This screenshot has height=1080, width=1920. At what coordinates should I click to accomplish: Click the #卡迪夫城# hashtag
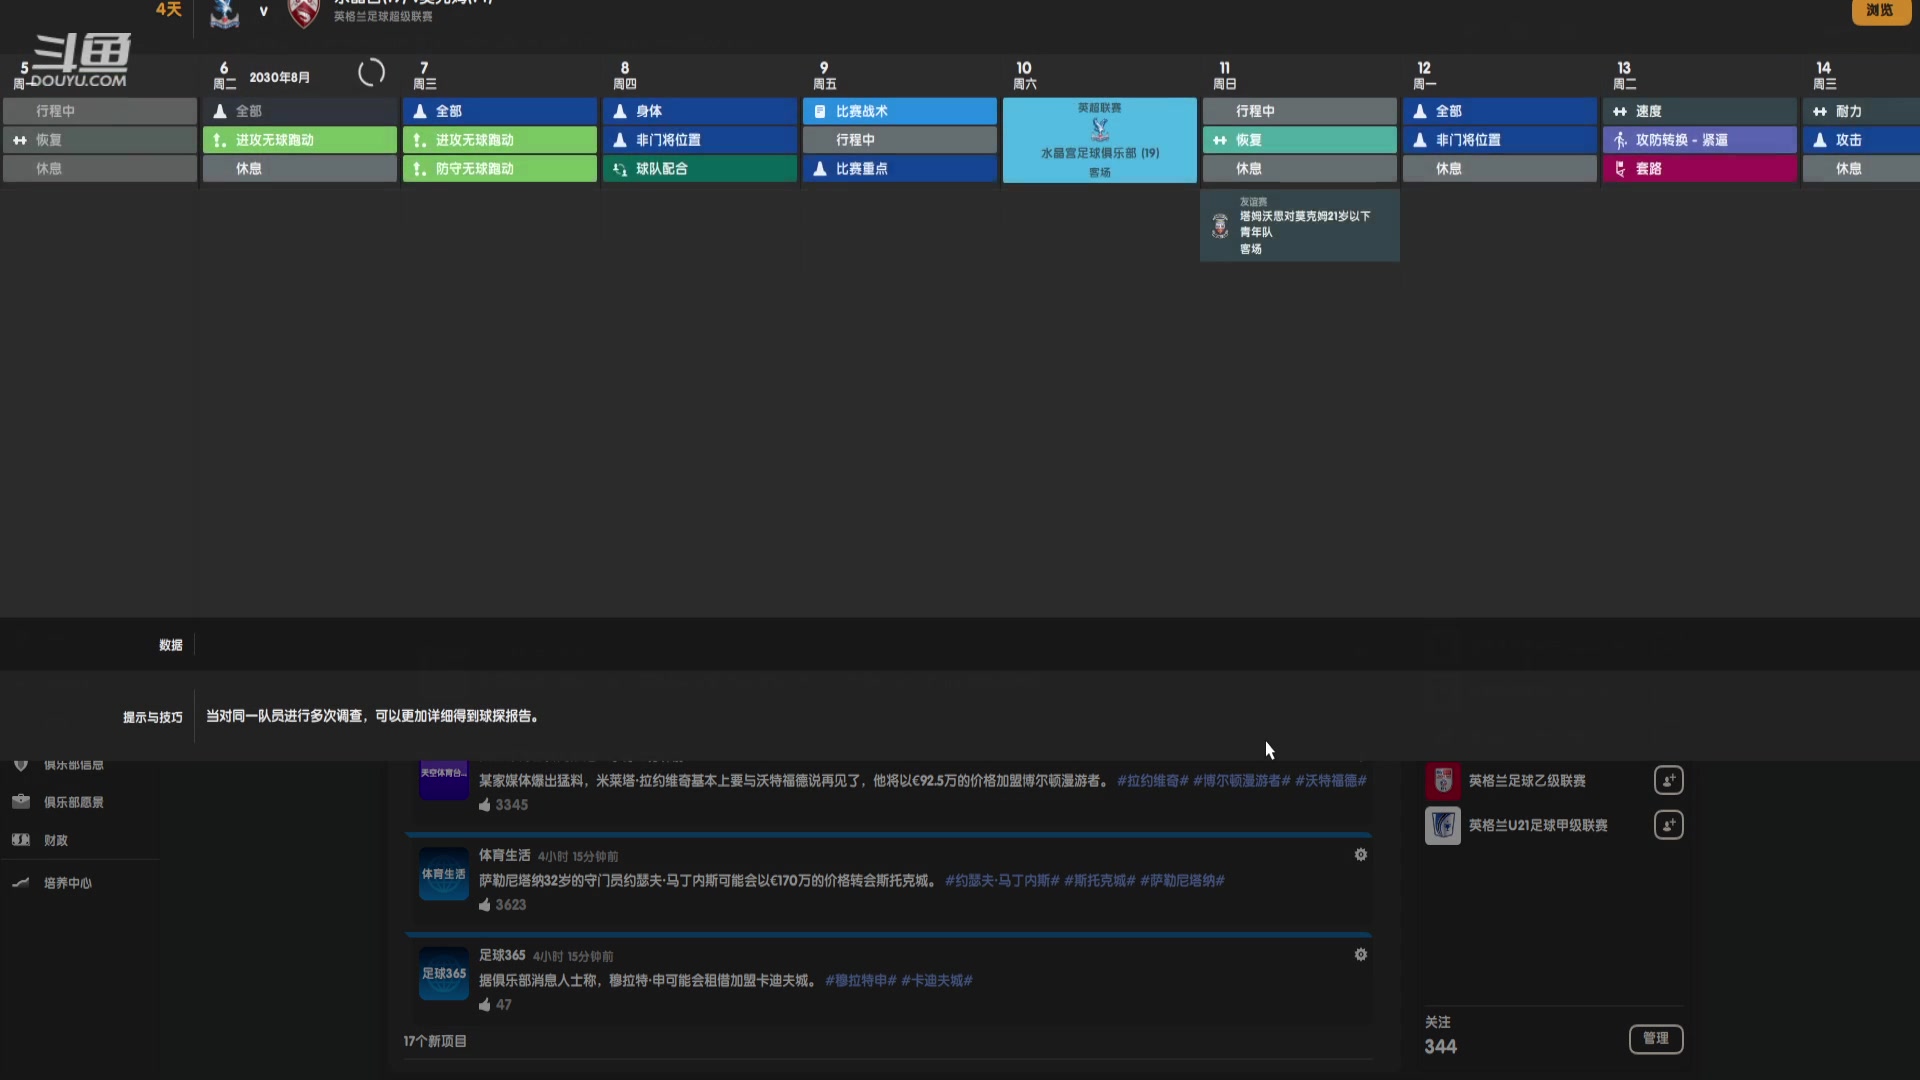click(x=936, y=980)
